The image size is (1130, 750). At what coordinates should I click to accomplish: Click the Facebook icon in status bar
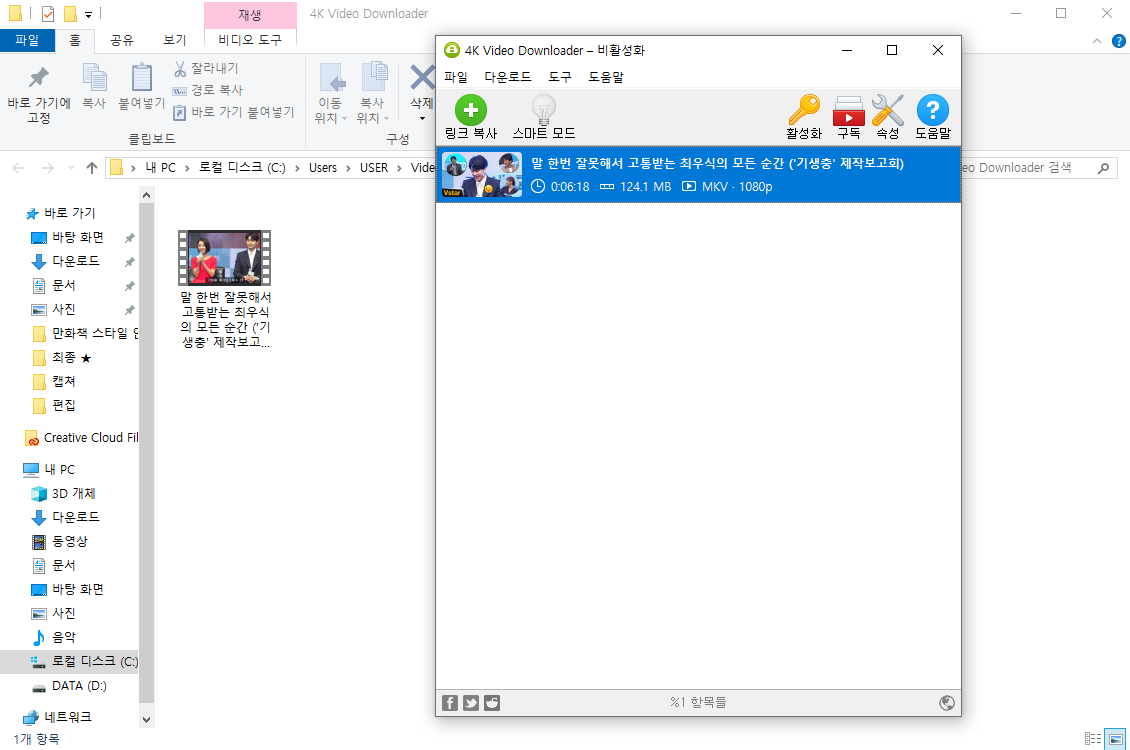tap(450, 703)
